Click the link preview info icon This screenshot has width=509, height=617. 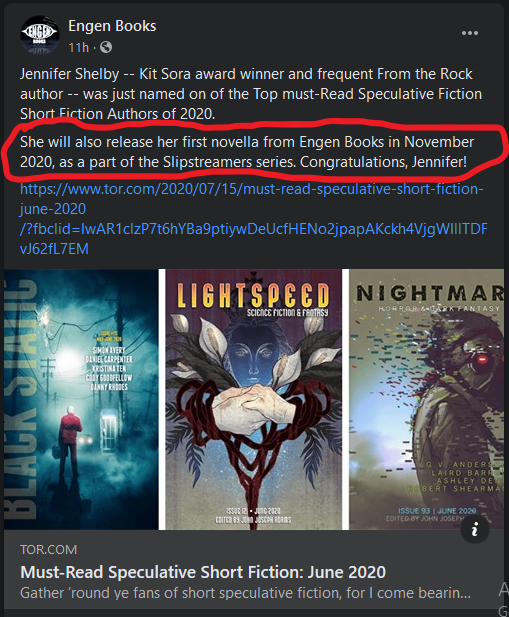click(x=475, y=529)
